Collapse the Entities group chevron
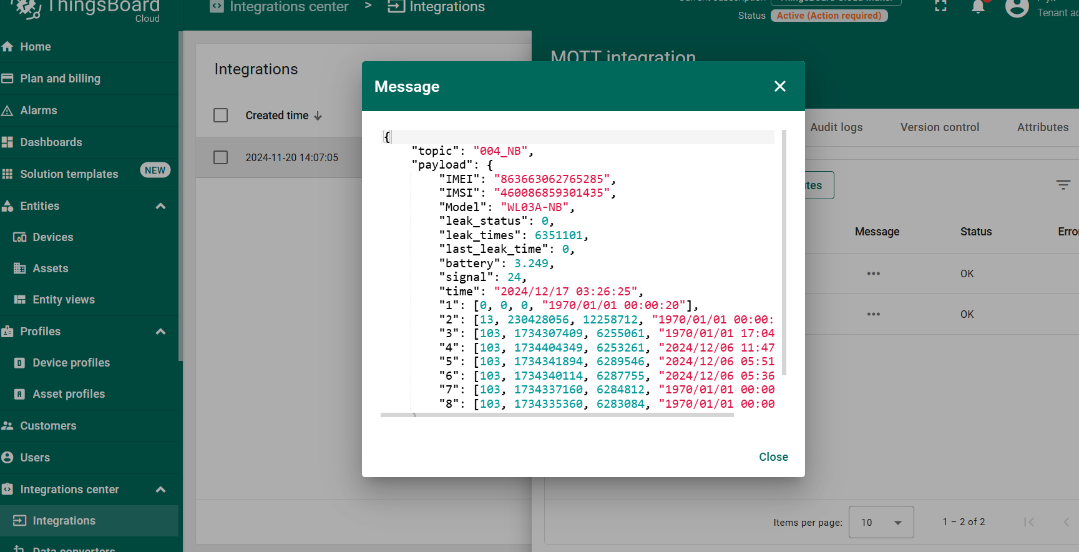Screen dimensions: 1079x552 point(160,206)
